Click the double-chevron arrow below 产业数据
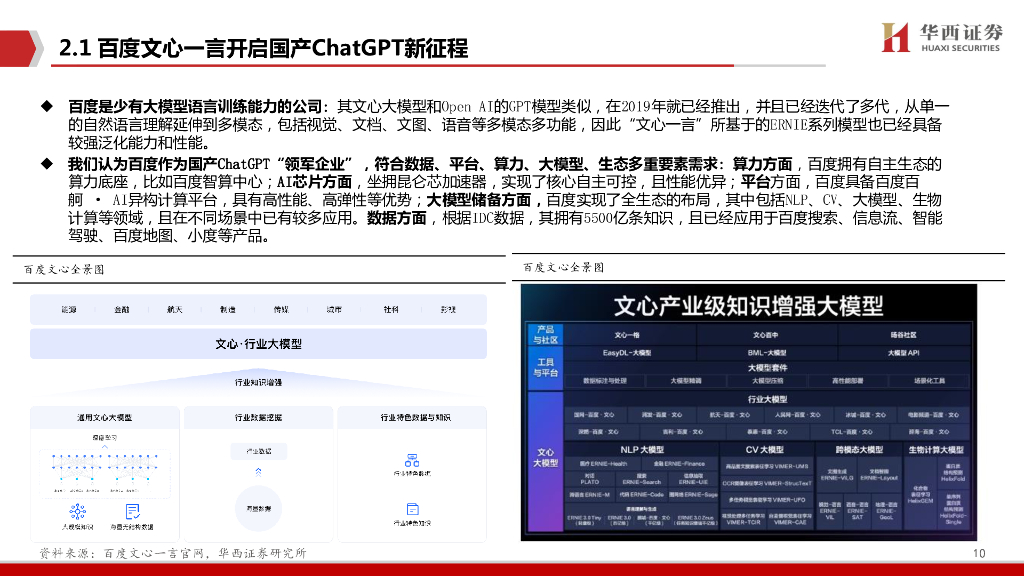Viewport: 1024px width, 576px height. [x=257, y=472]
